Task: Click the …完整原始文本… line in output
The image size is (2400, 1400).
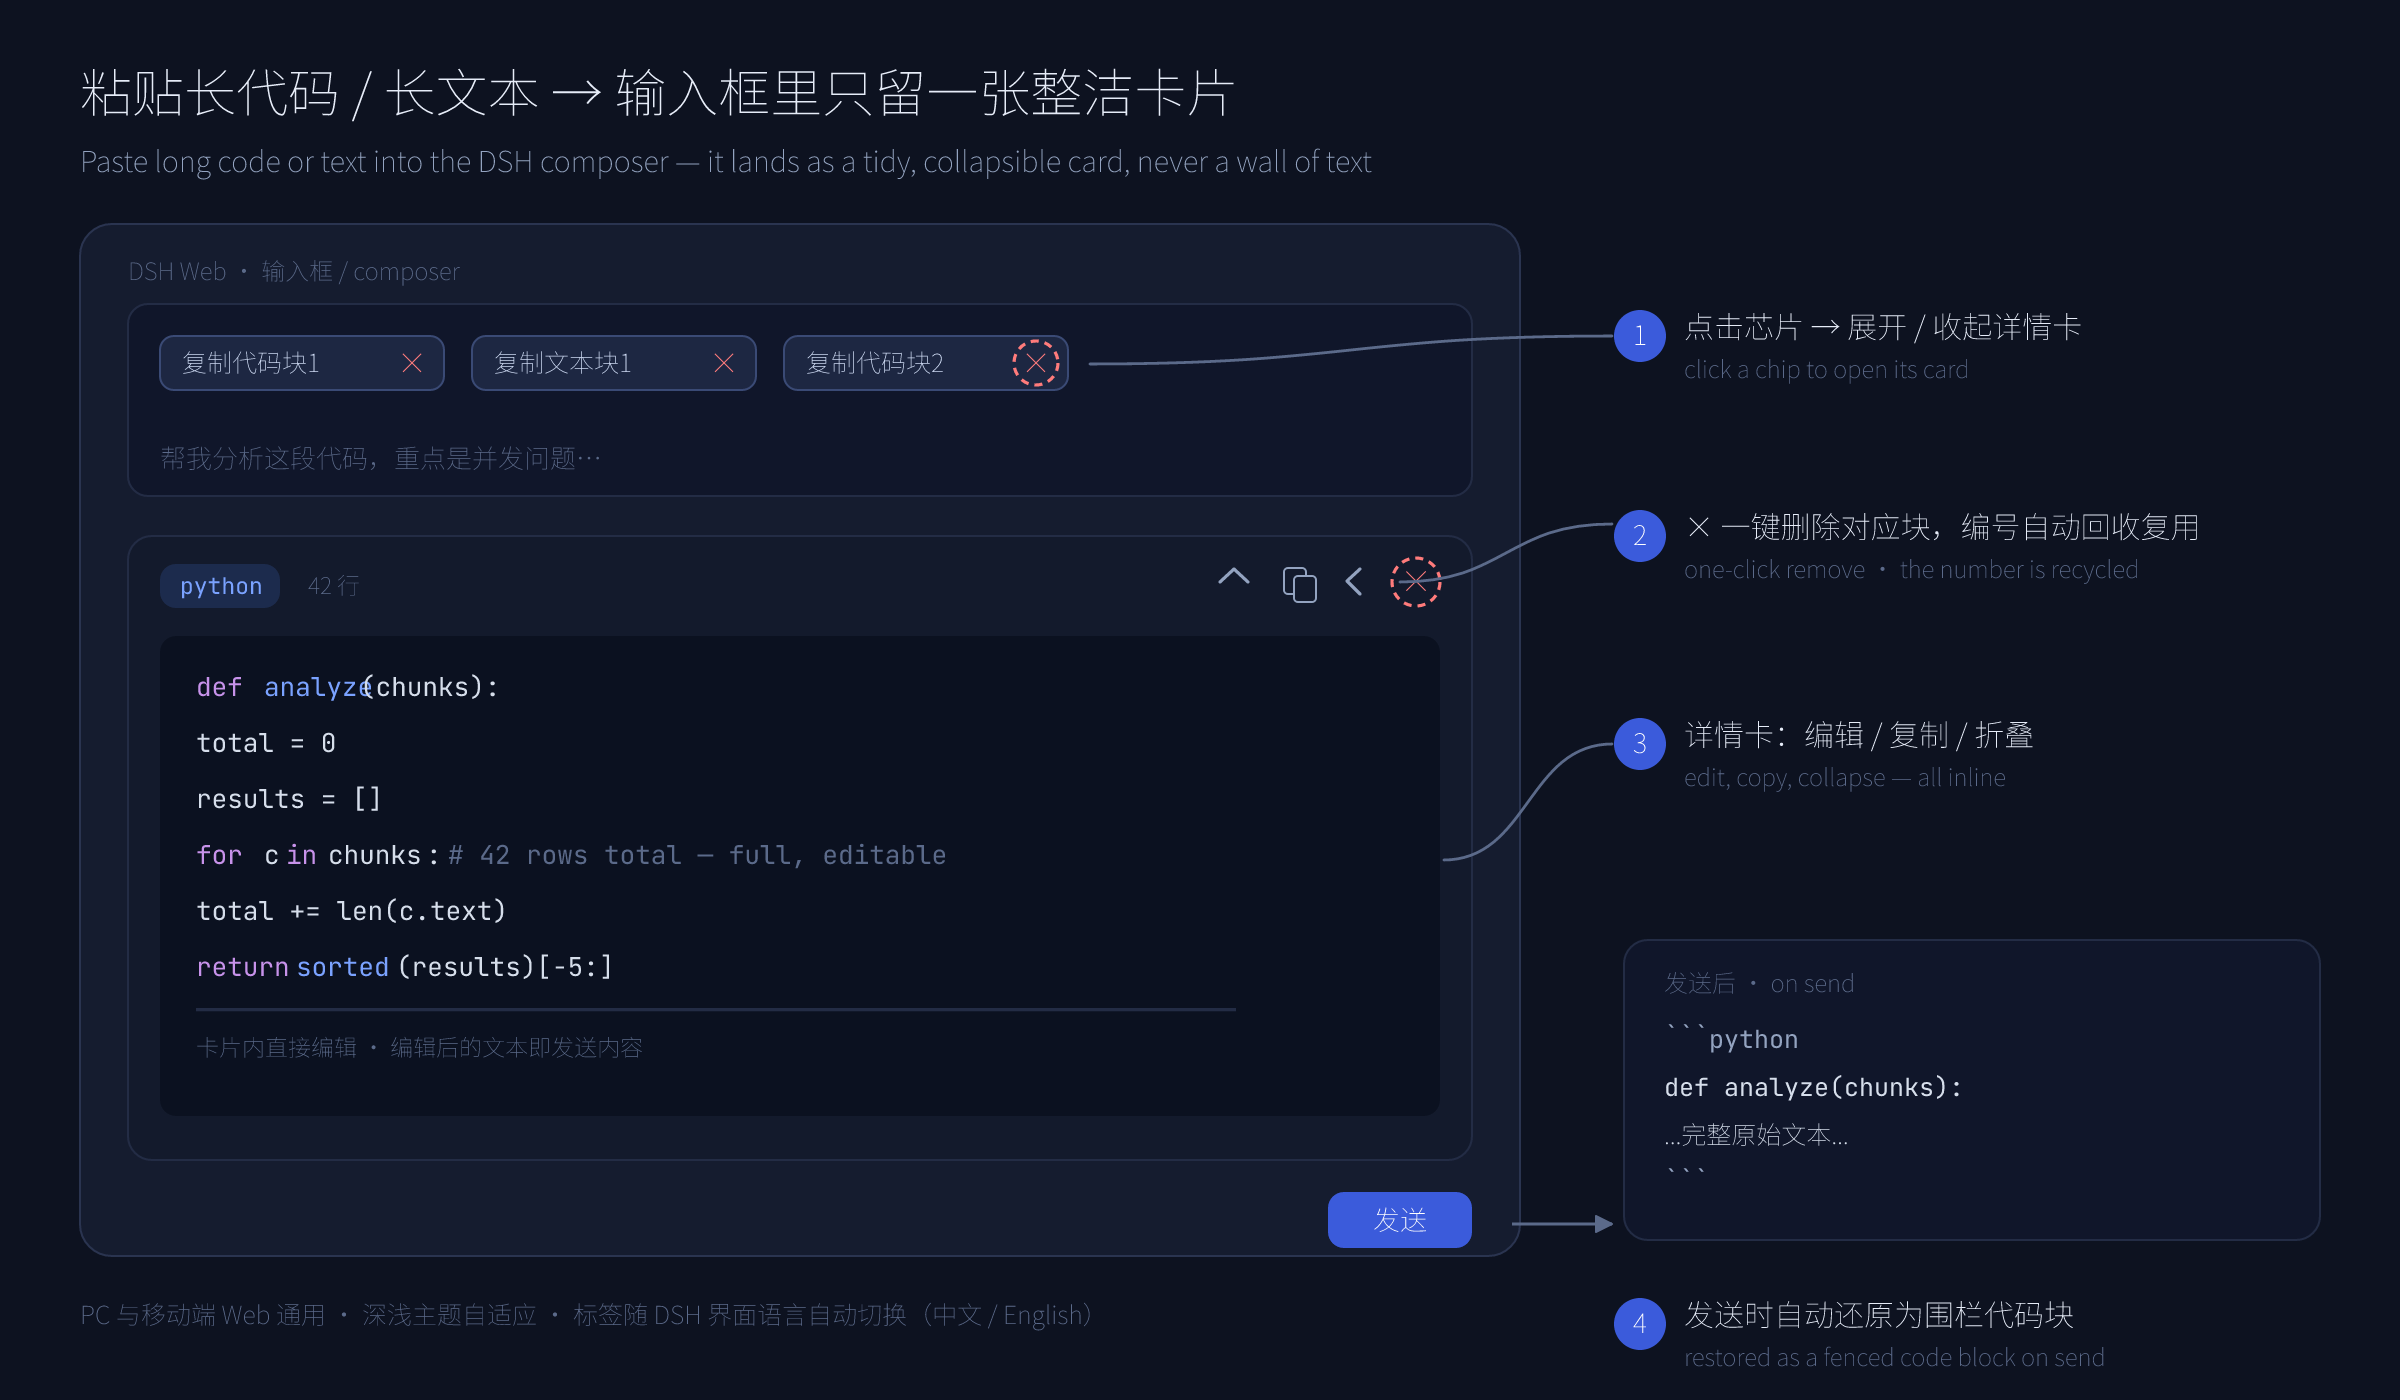Action: [1756, 1135]
